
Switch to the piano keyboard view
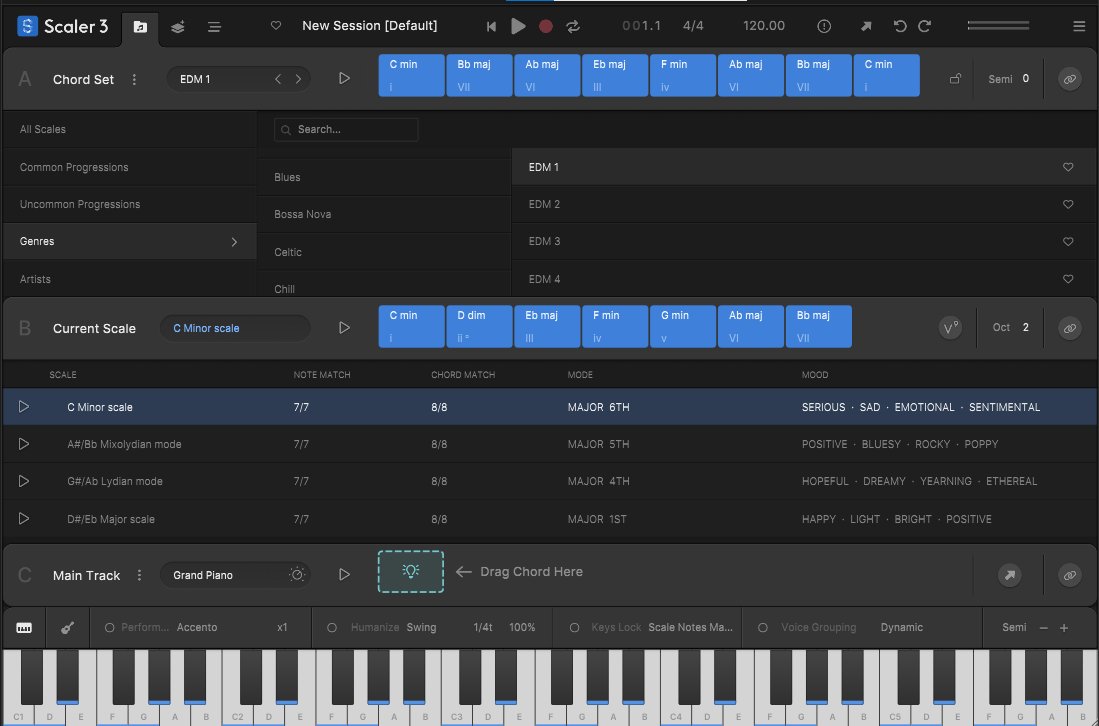[x=24, y=628]
